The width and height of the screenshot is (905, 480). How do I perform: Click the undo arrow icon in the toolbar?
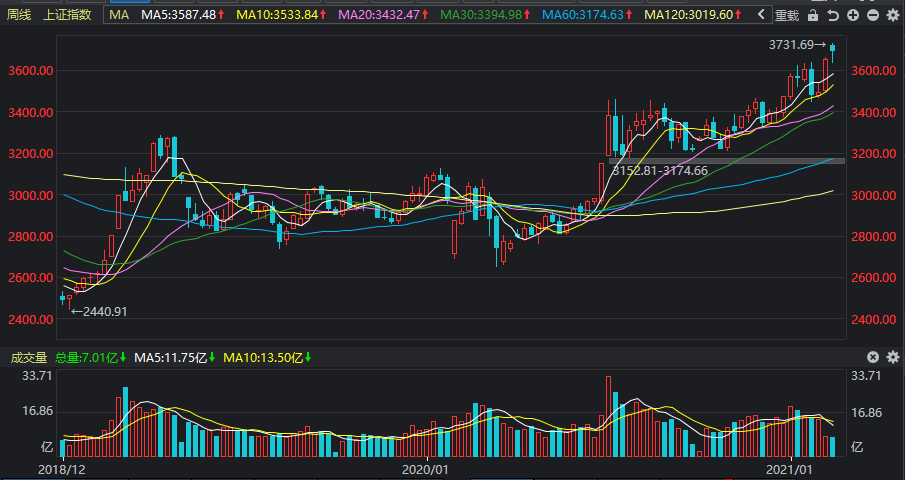pyautogui.click(x=833, y=15)
